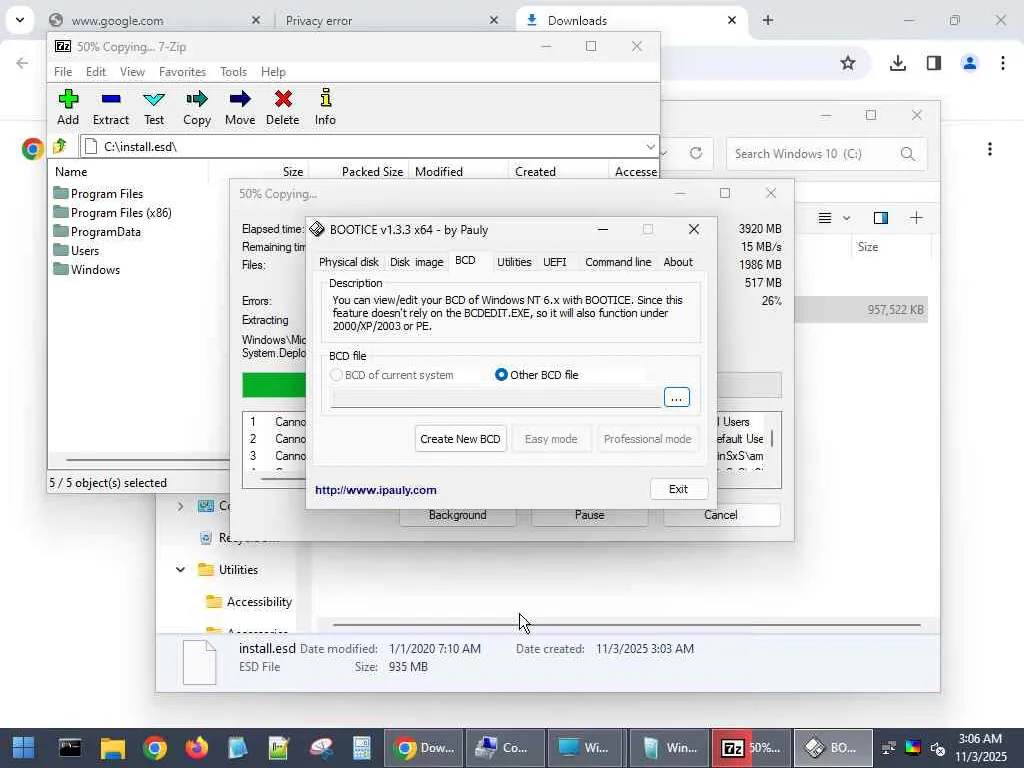The width and height of the screenshot is (1024, 768).
Task: Launch Firefox from the taskbar
Action: coord(197,748)
